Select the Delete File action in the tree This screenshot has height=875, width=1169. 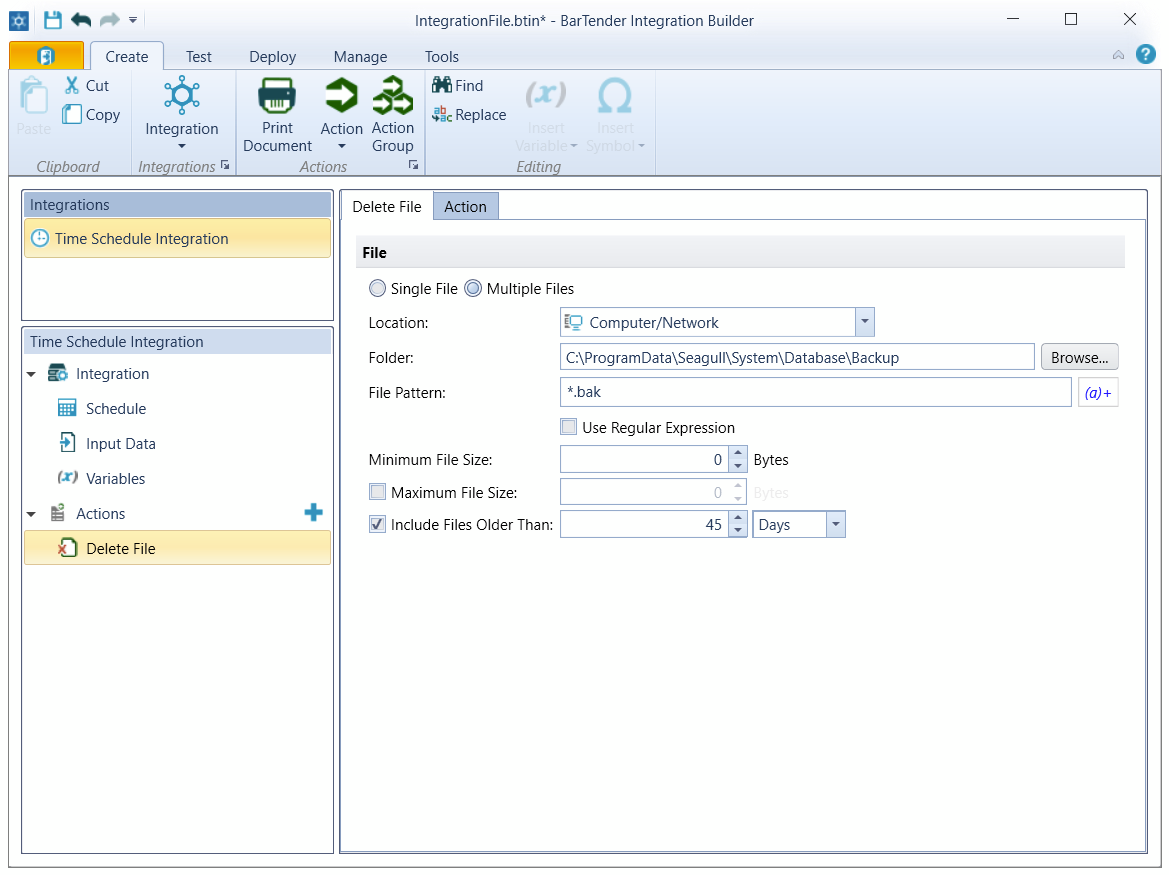(x=177, y=549)
